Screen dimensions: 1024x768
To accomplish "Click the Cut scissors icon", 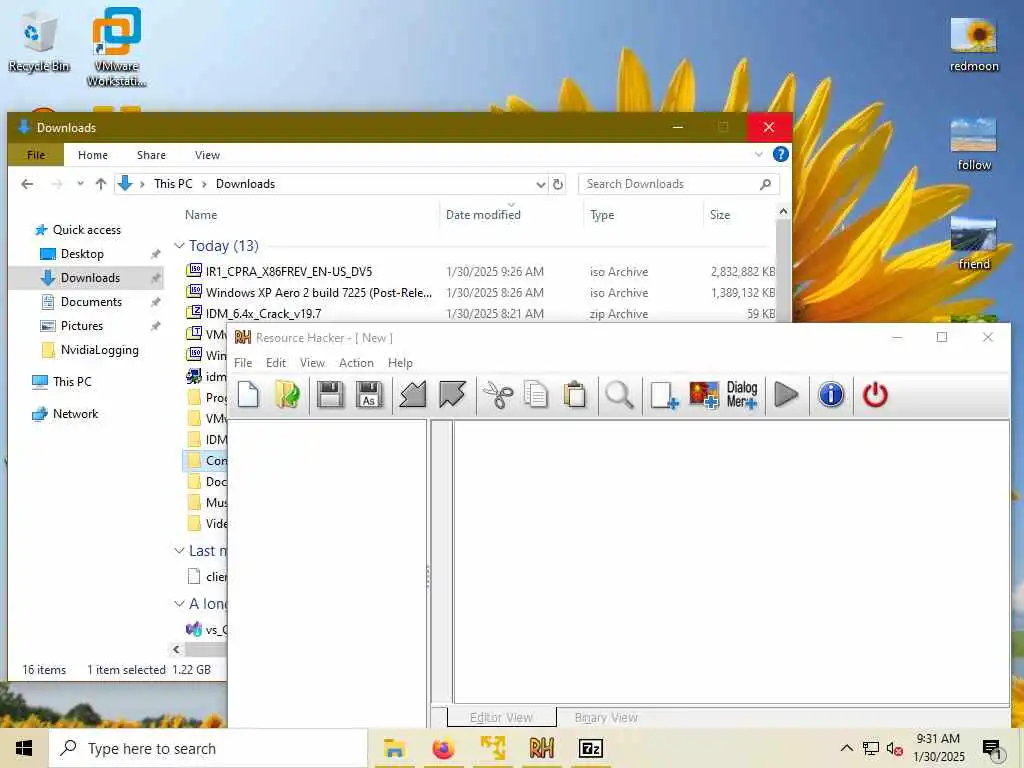I will click(498, 395).
